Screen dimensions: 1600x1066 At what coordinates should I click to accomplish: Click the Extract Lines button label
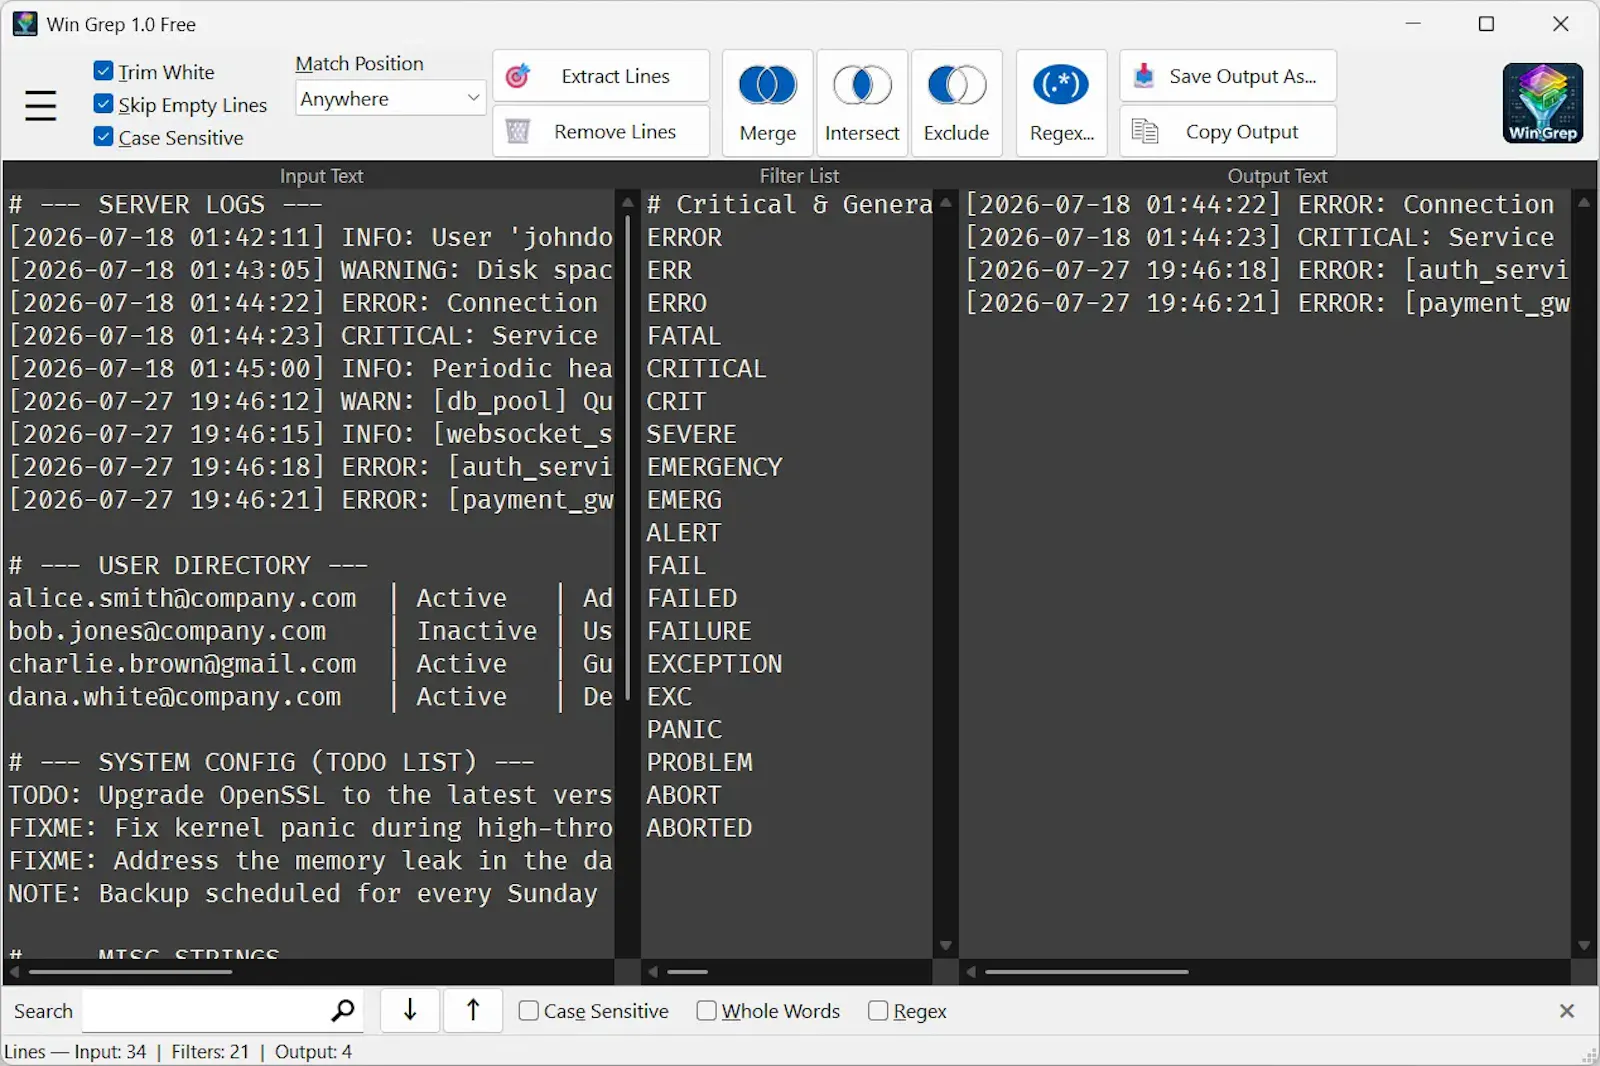[615, 76]
